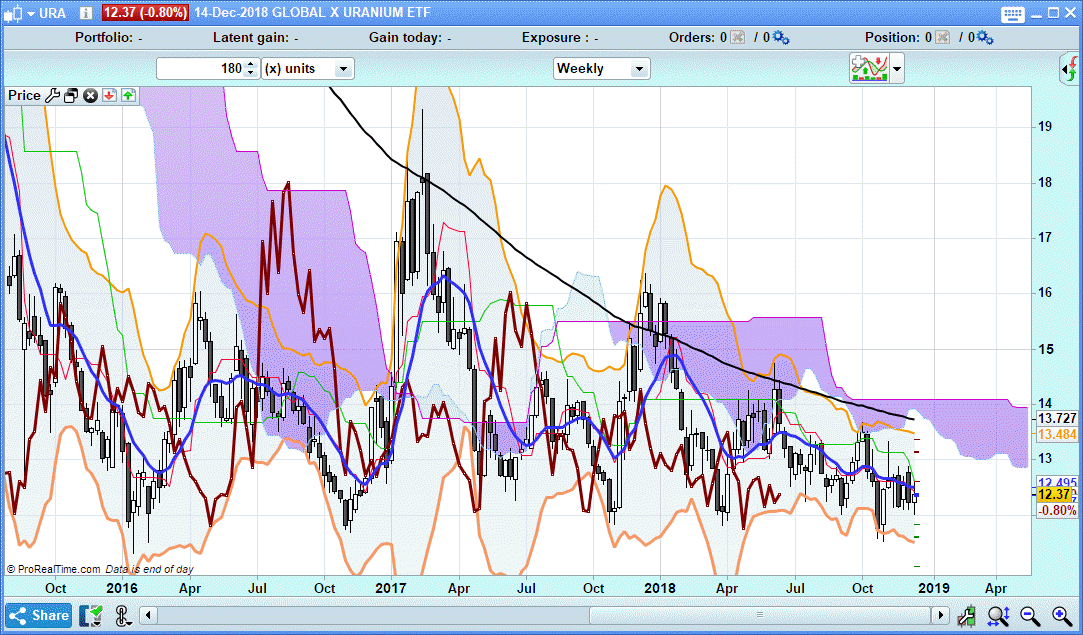Screen dimensions: 1083x635
Task: Remove the Price panel with the X icon
Action: point(90,95)
